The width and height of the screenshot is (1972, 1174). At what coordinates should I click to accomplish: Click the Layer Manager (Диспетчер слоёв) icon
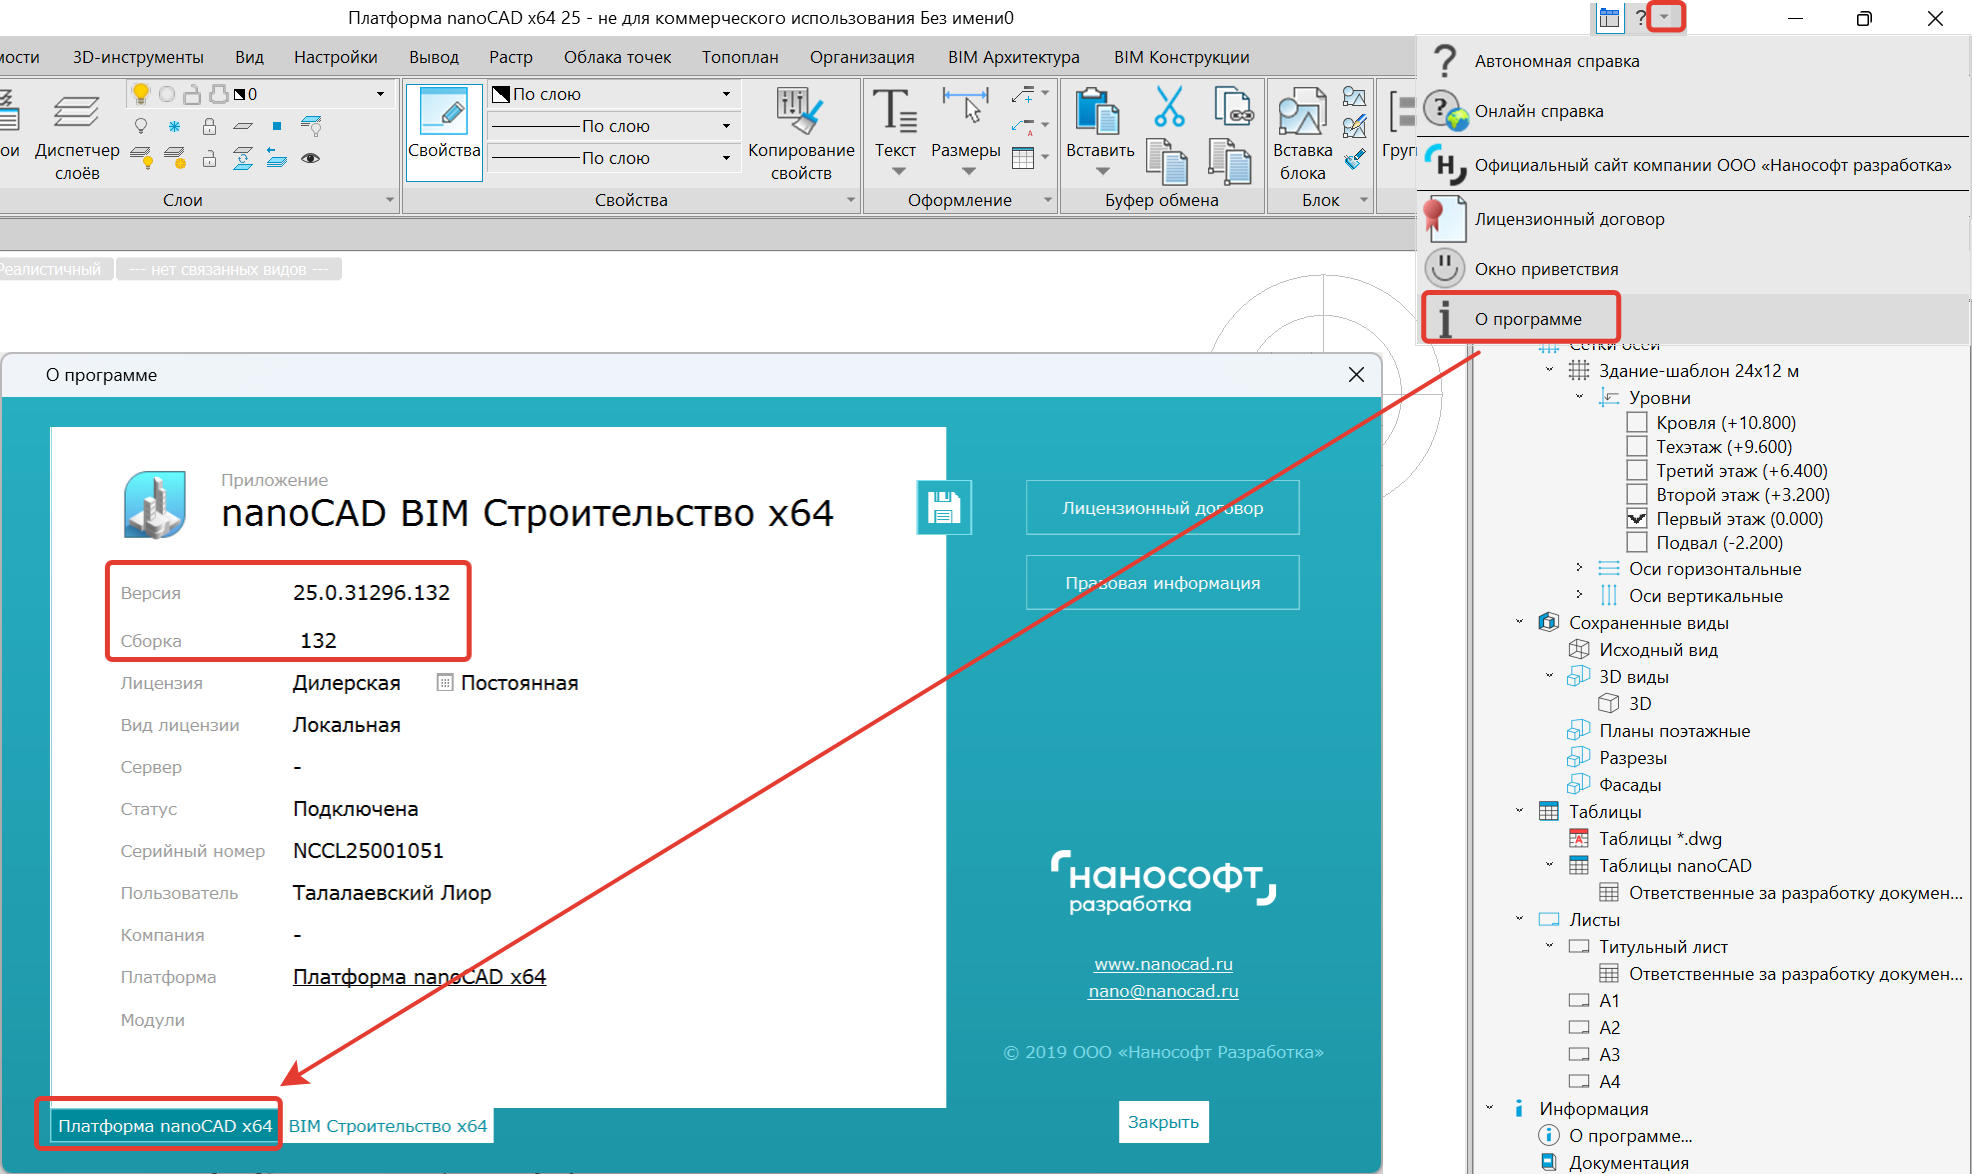[x=76, y=112]
